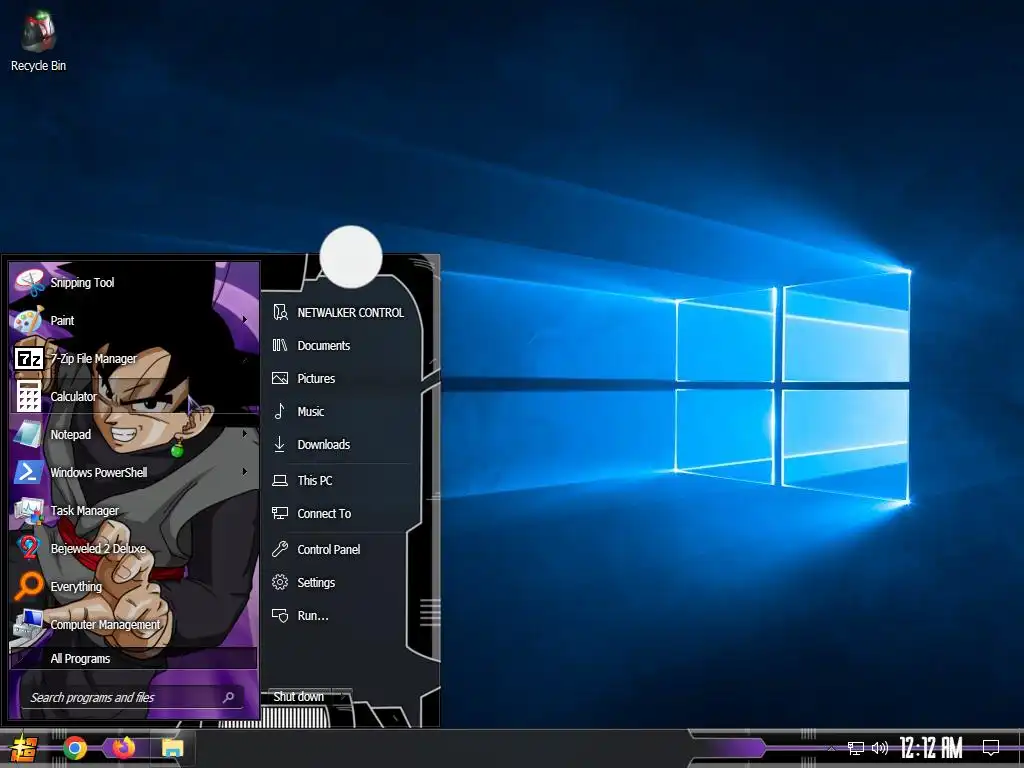The width and height of the screenshot is (1024, 768).
Task: Select Snipping Tool program label
Action: pos(82,282)
